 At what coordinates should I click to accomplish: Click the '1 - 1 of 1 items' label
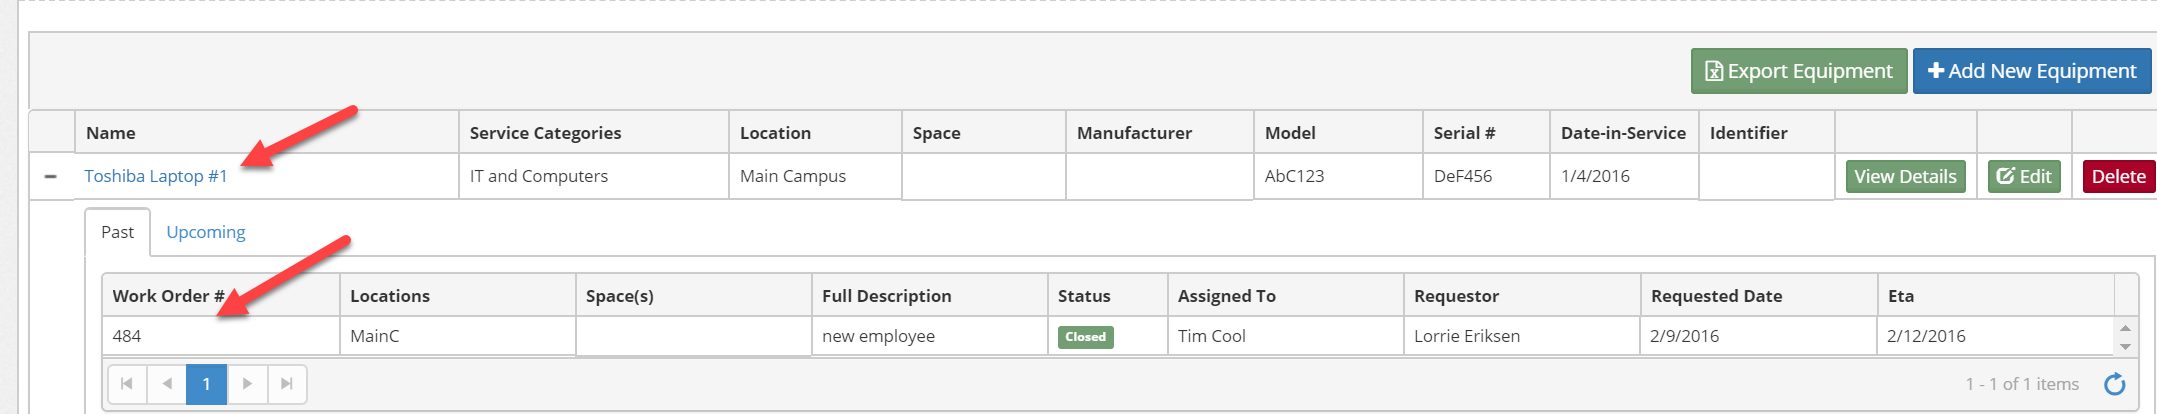pos(2022,384)
